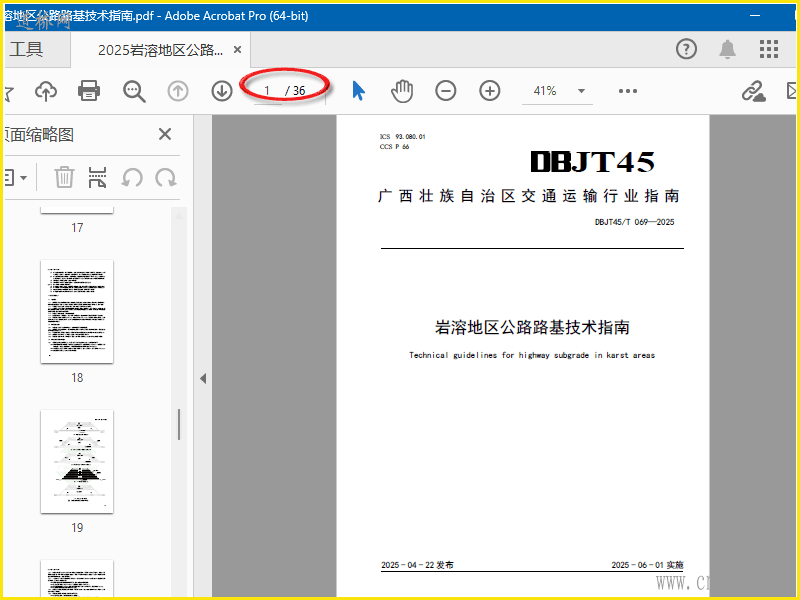
Task: Click the thumbnail panel scrollbar handle
Action: [x=179, y=424]
